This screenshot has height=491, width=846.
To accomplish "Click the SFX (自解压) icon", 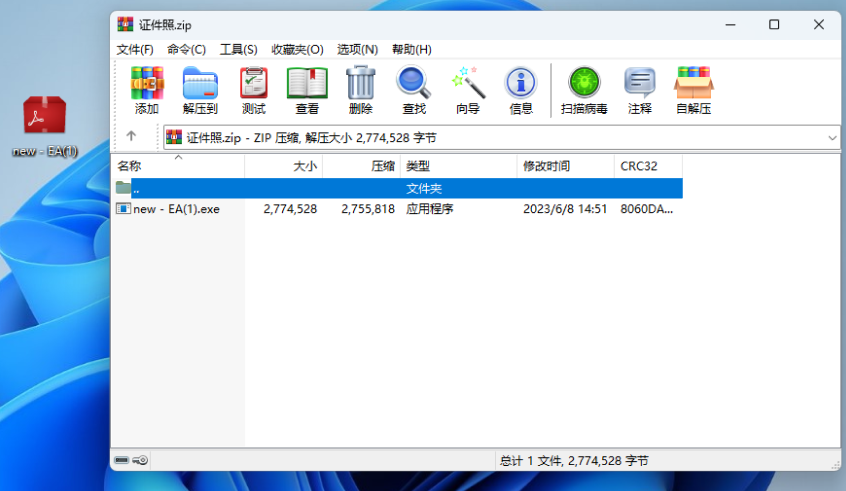I will 694,90.
